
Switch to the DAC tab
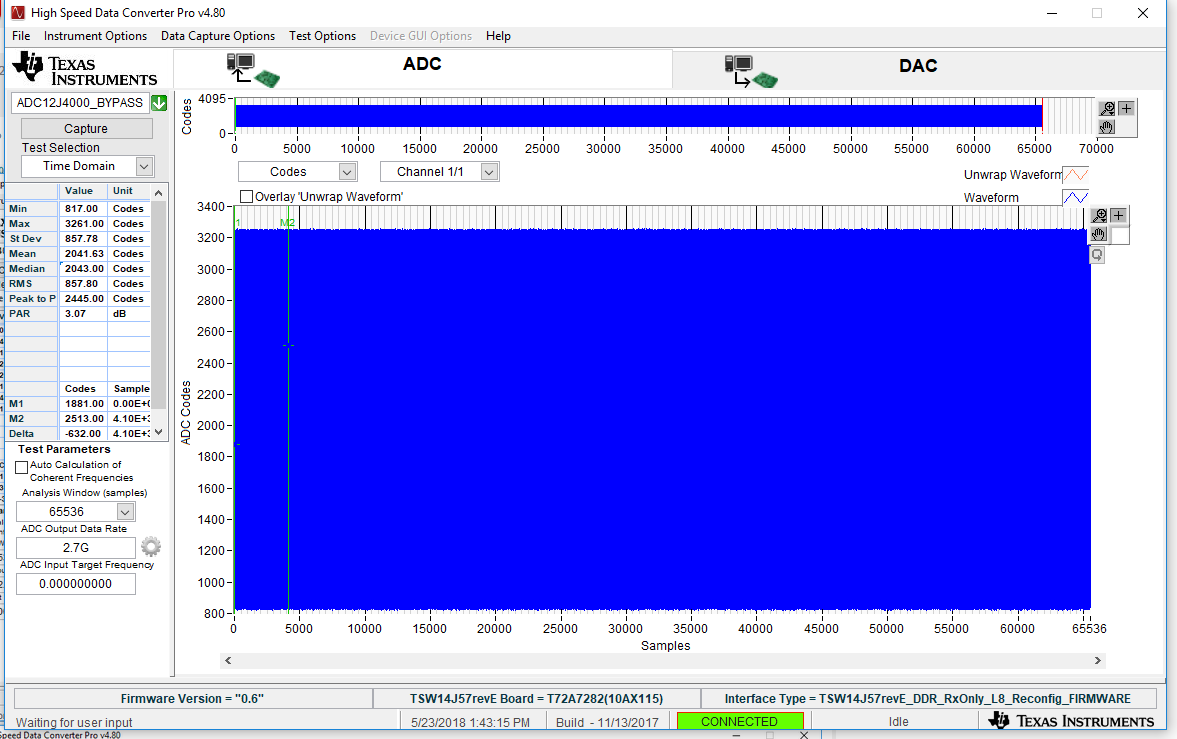tap(919, 69)
